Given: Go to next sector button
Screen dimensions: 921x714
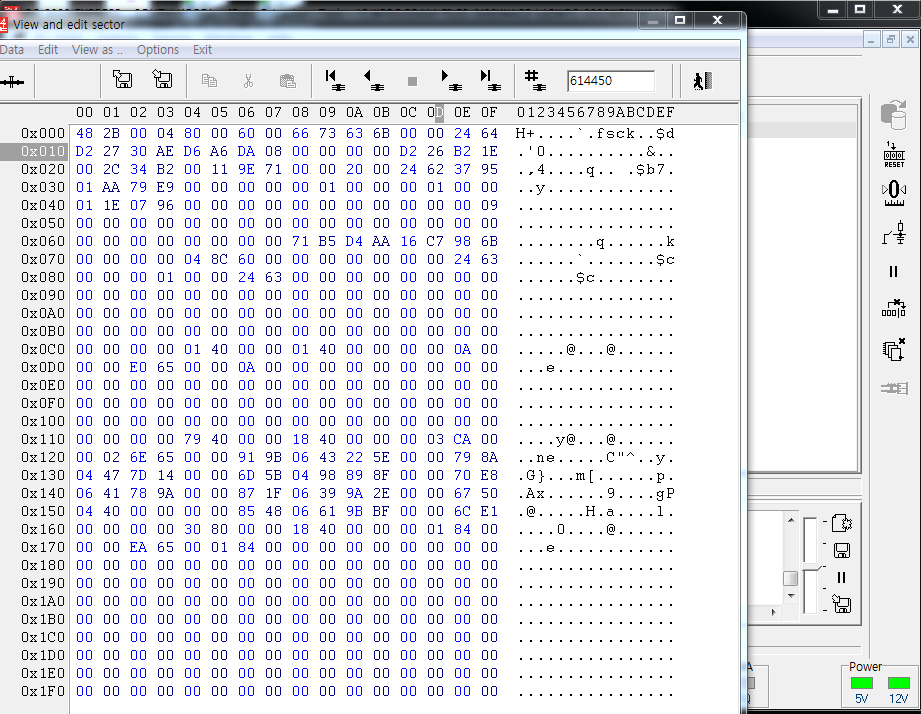Looking at the screenshot, I should click(x=451, y=80).
